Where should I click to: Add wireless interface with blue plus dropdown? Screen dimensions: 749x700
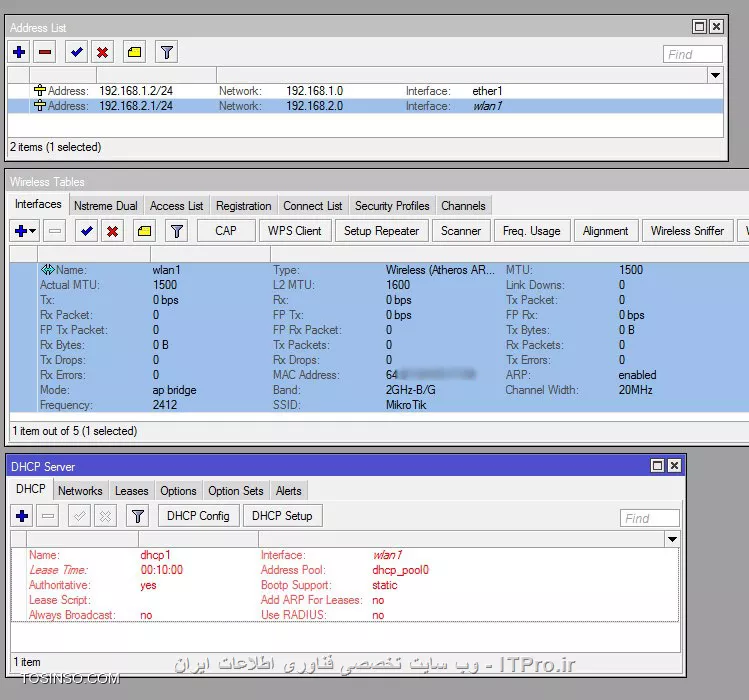[x=25, y=231]
